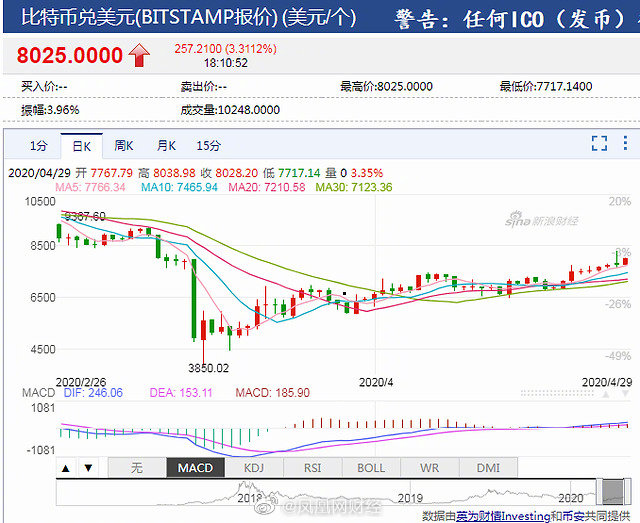Click the current price 8025.0000
Screen dimensions: 640x523
(69, 55)
